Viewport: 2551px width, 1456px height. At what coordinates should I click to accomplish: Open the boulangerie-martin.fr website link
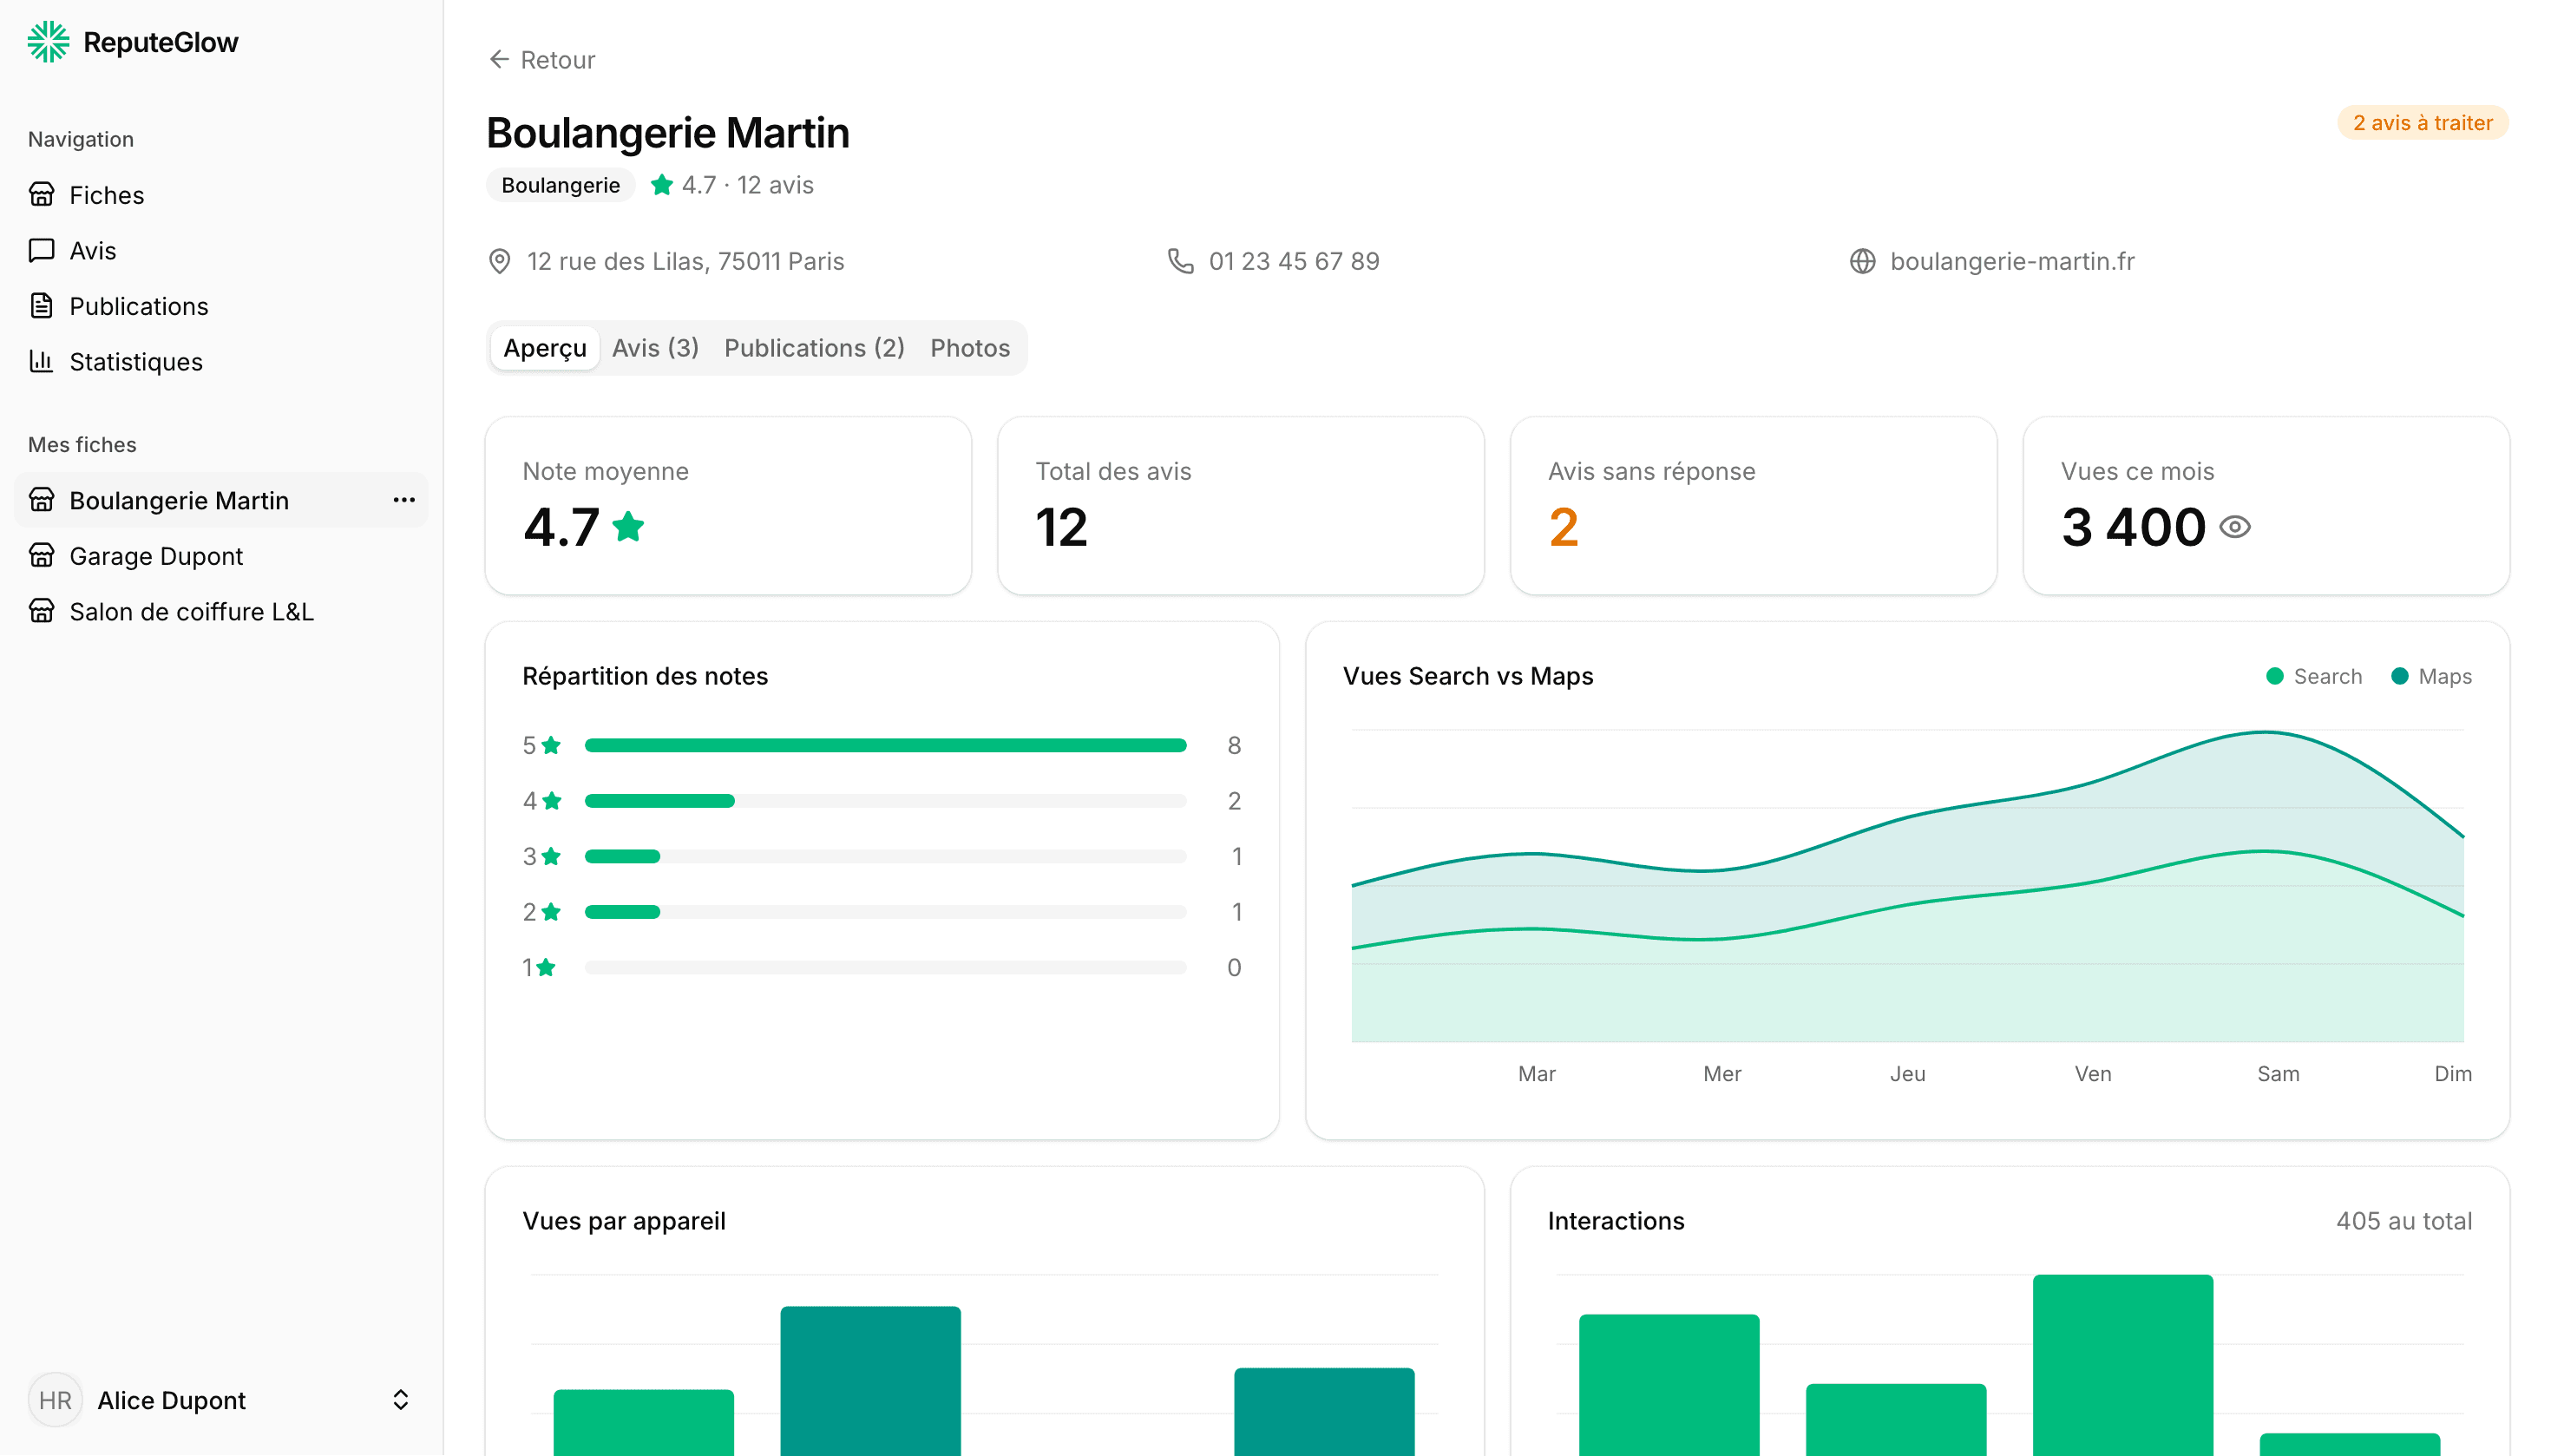pos(2012,261)
